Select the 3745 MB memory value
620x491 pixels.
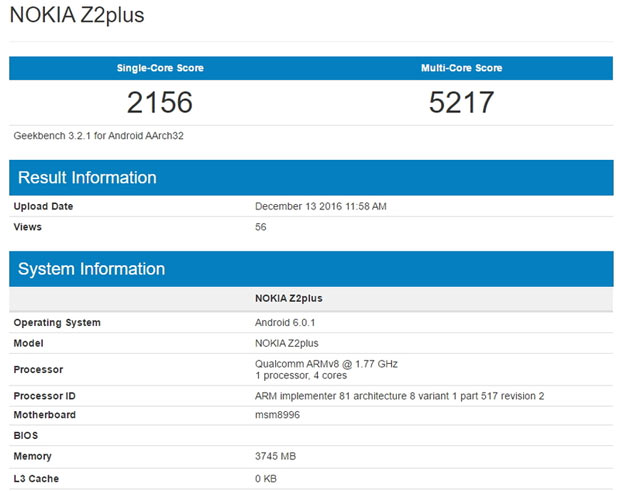275,456
